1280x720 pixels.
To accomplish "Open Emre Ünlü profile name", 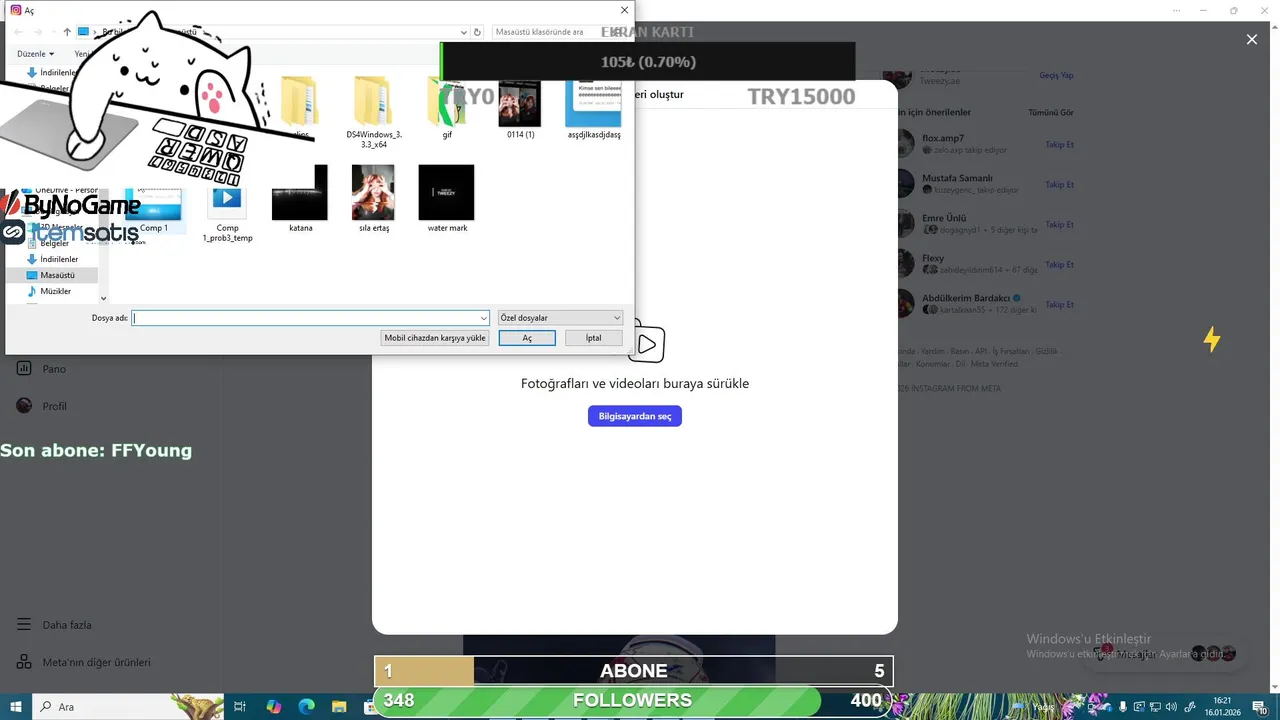I will [x=944, y=218].
